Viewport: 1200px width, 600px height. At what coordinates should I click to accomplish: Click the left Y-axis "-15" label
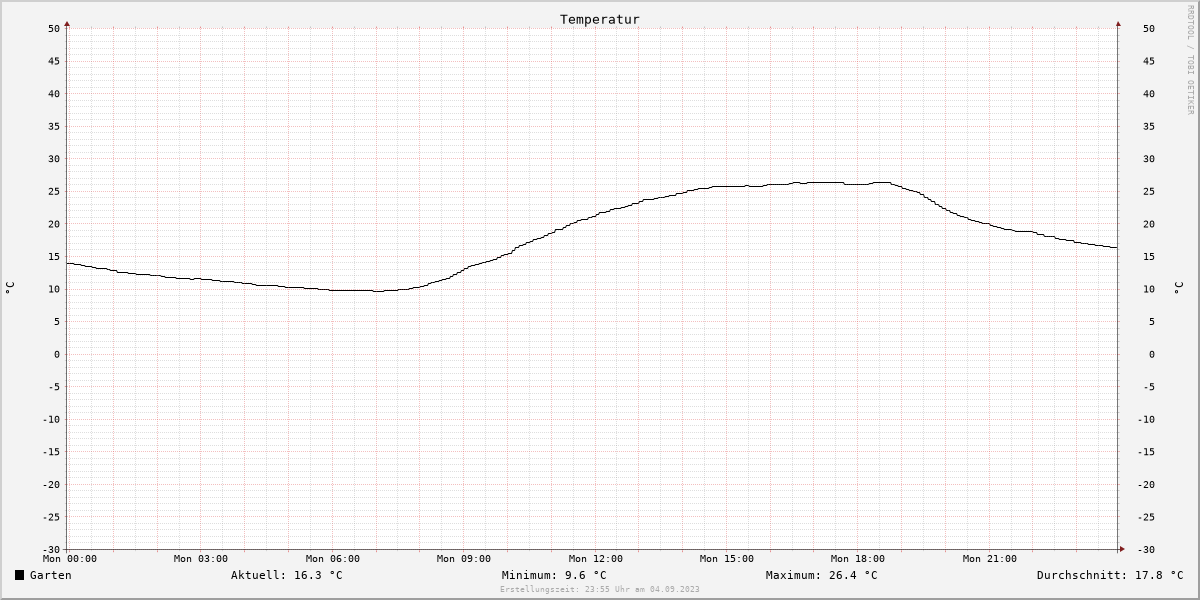click(x=51, y=452)
